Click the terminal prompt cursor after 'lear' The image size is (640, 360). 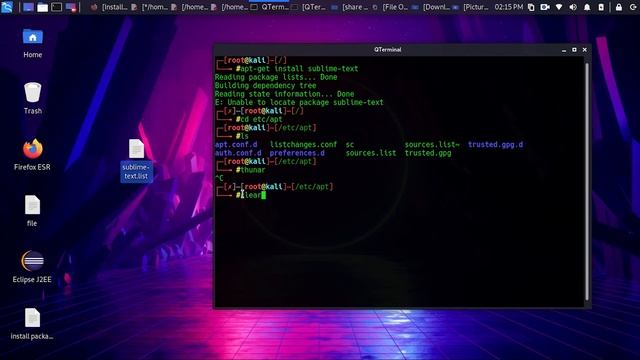264,195
